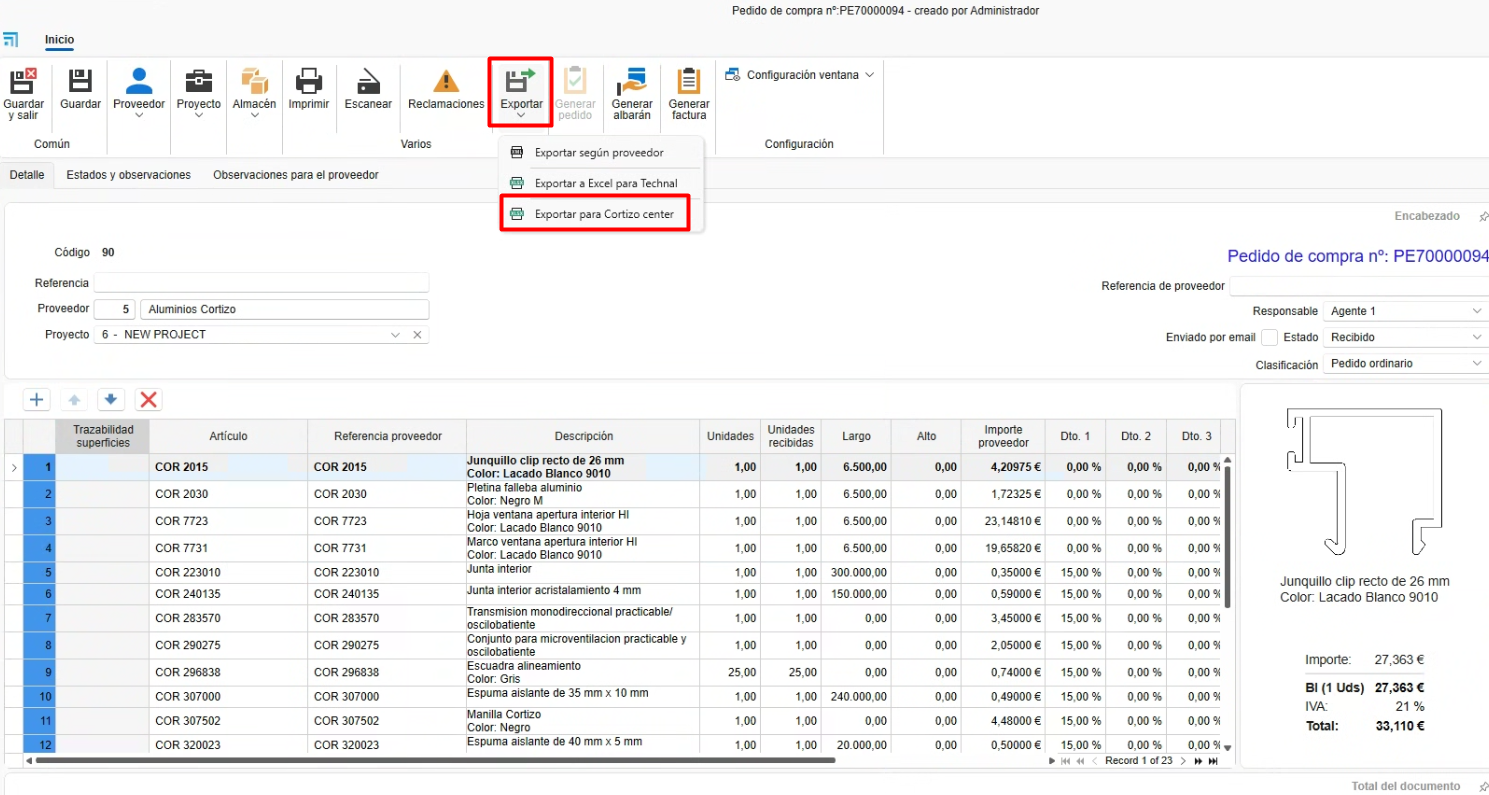Image resolution: width=1489 pixels, height=795 pixels.
Task: Click the Imprimir printer icon
Action: [309, 81]
